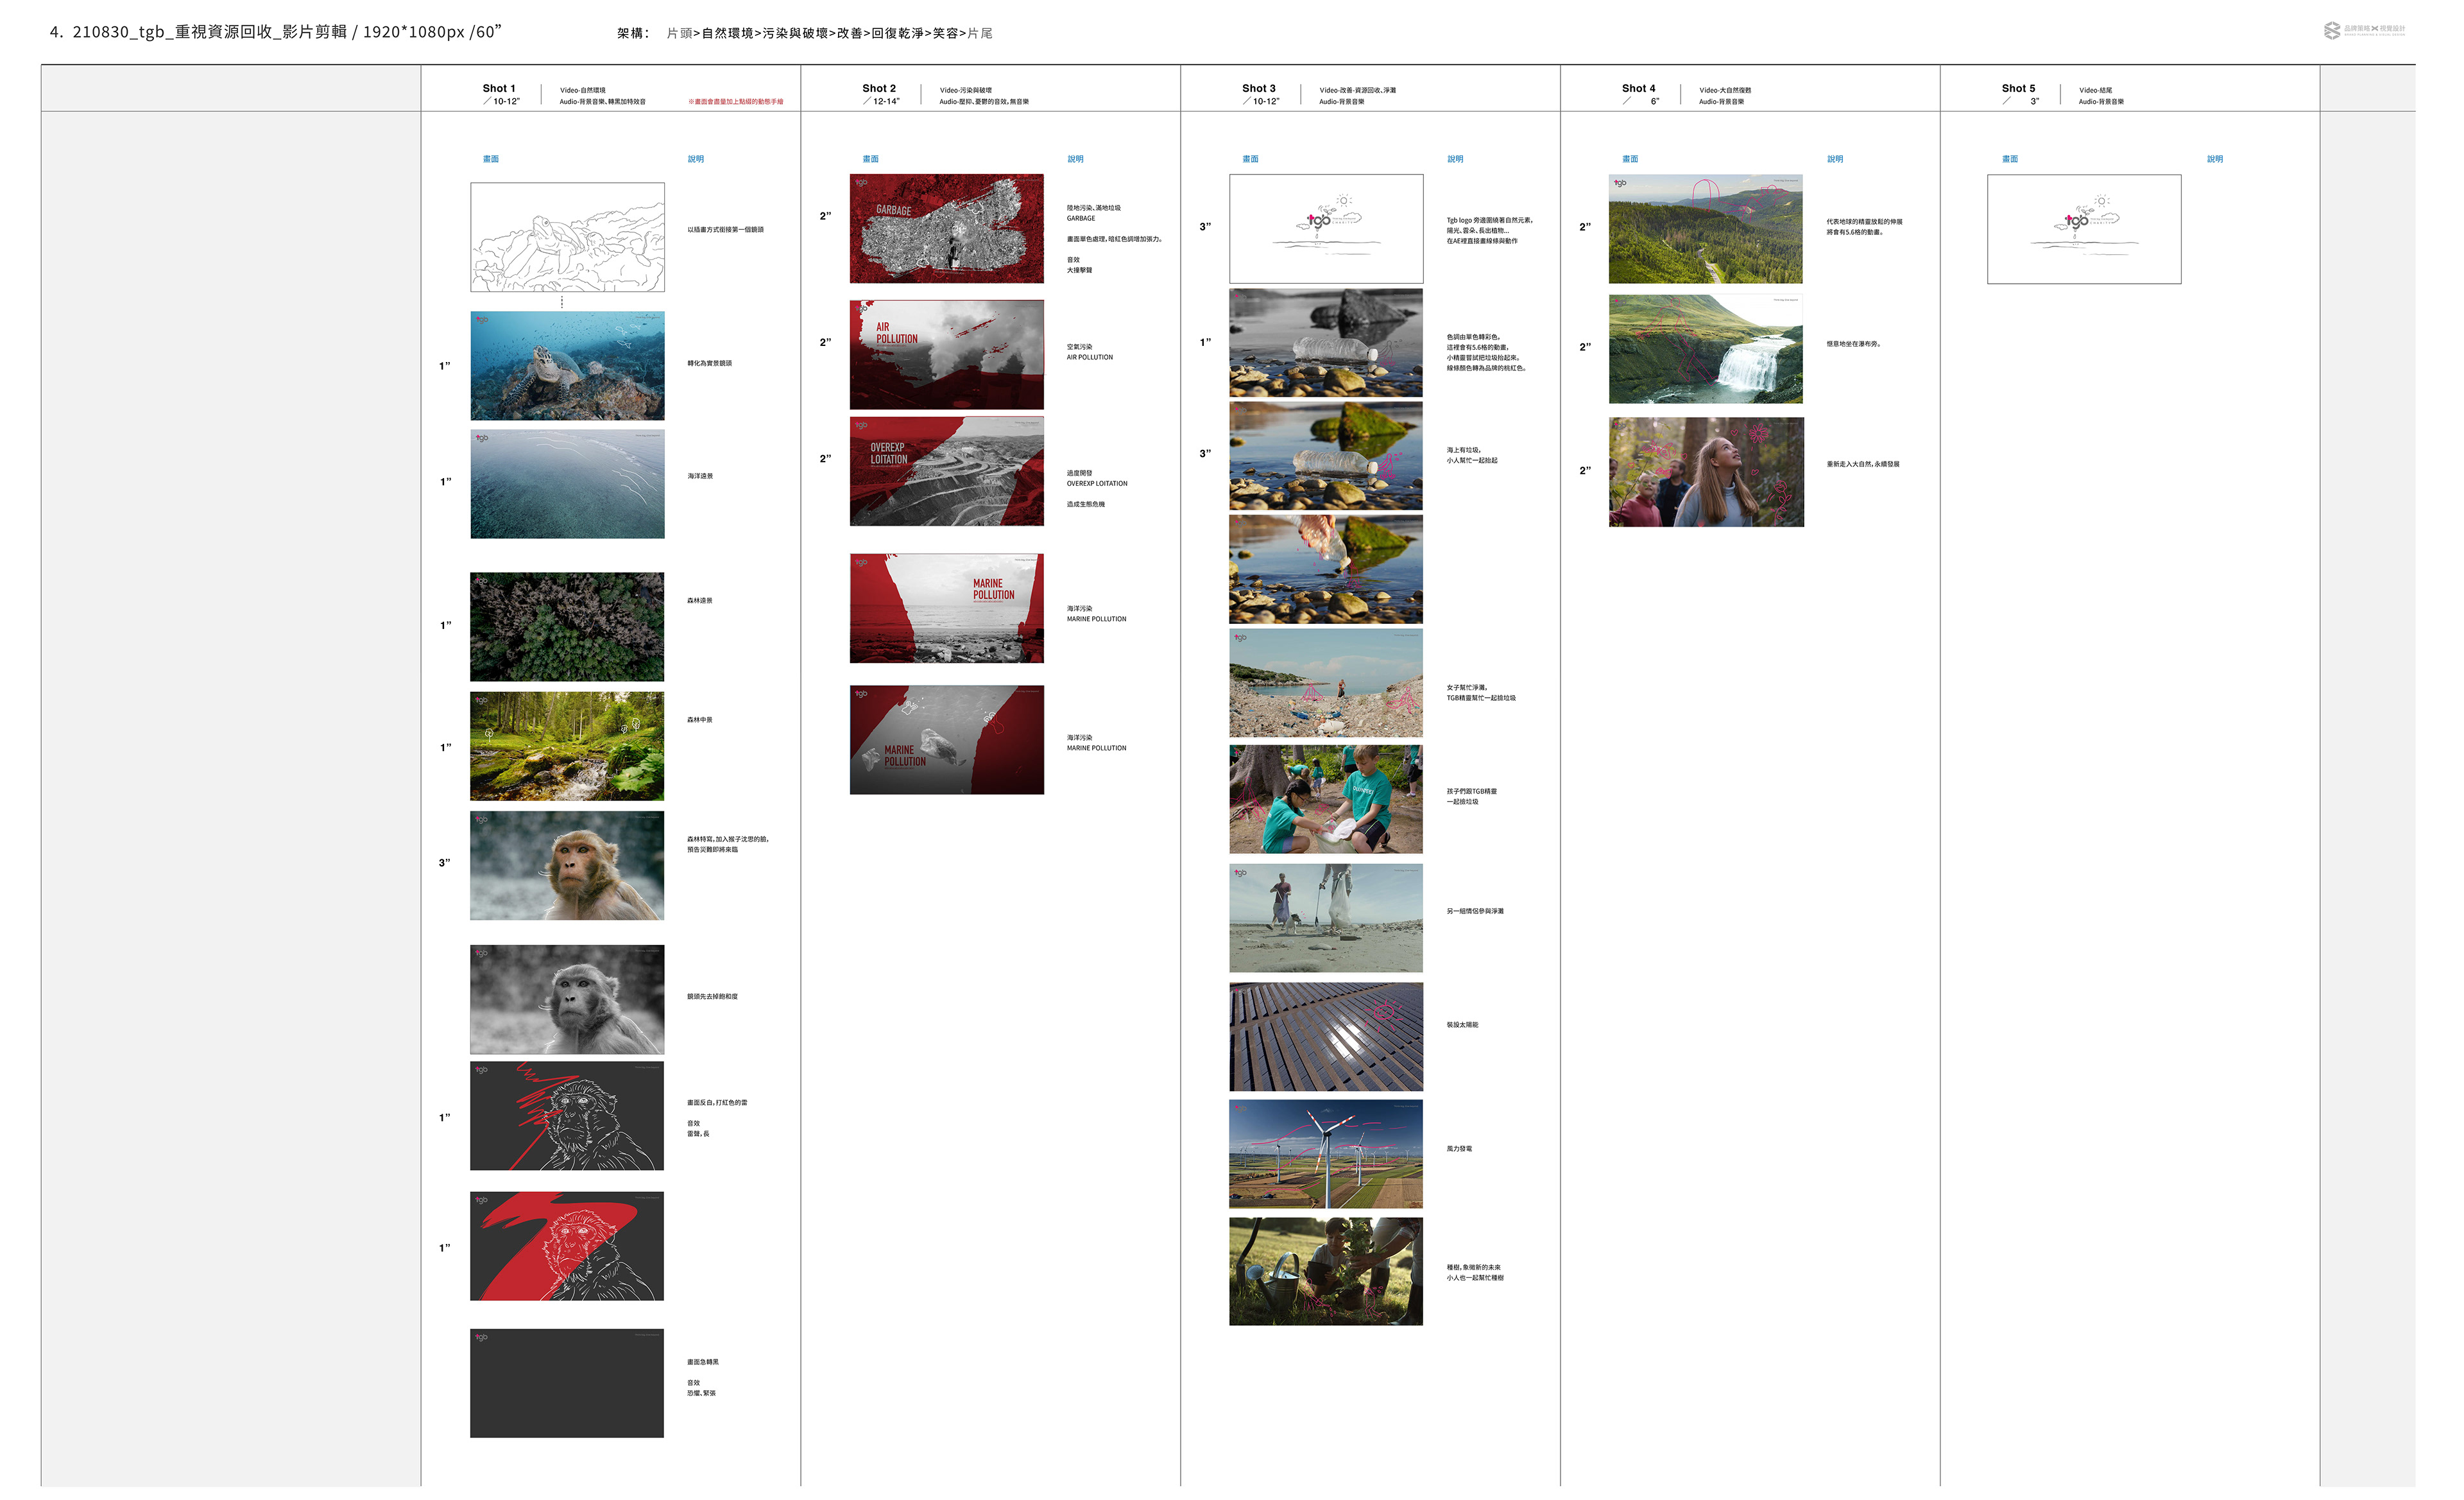Open the waterfall landscape frame in Shot 4

(1705, 348)
